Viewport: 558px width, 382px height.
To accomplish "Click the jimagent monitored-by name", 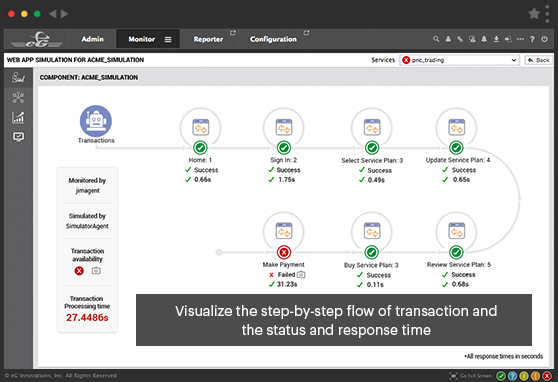I will pos(88,190).
